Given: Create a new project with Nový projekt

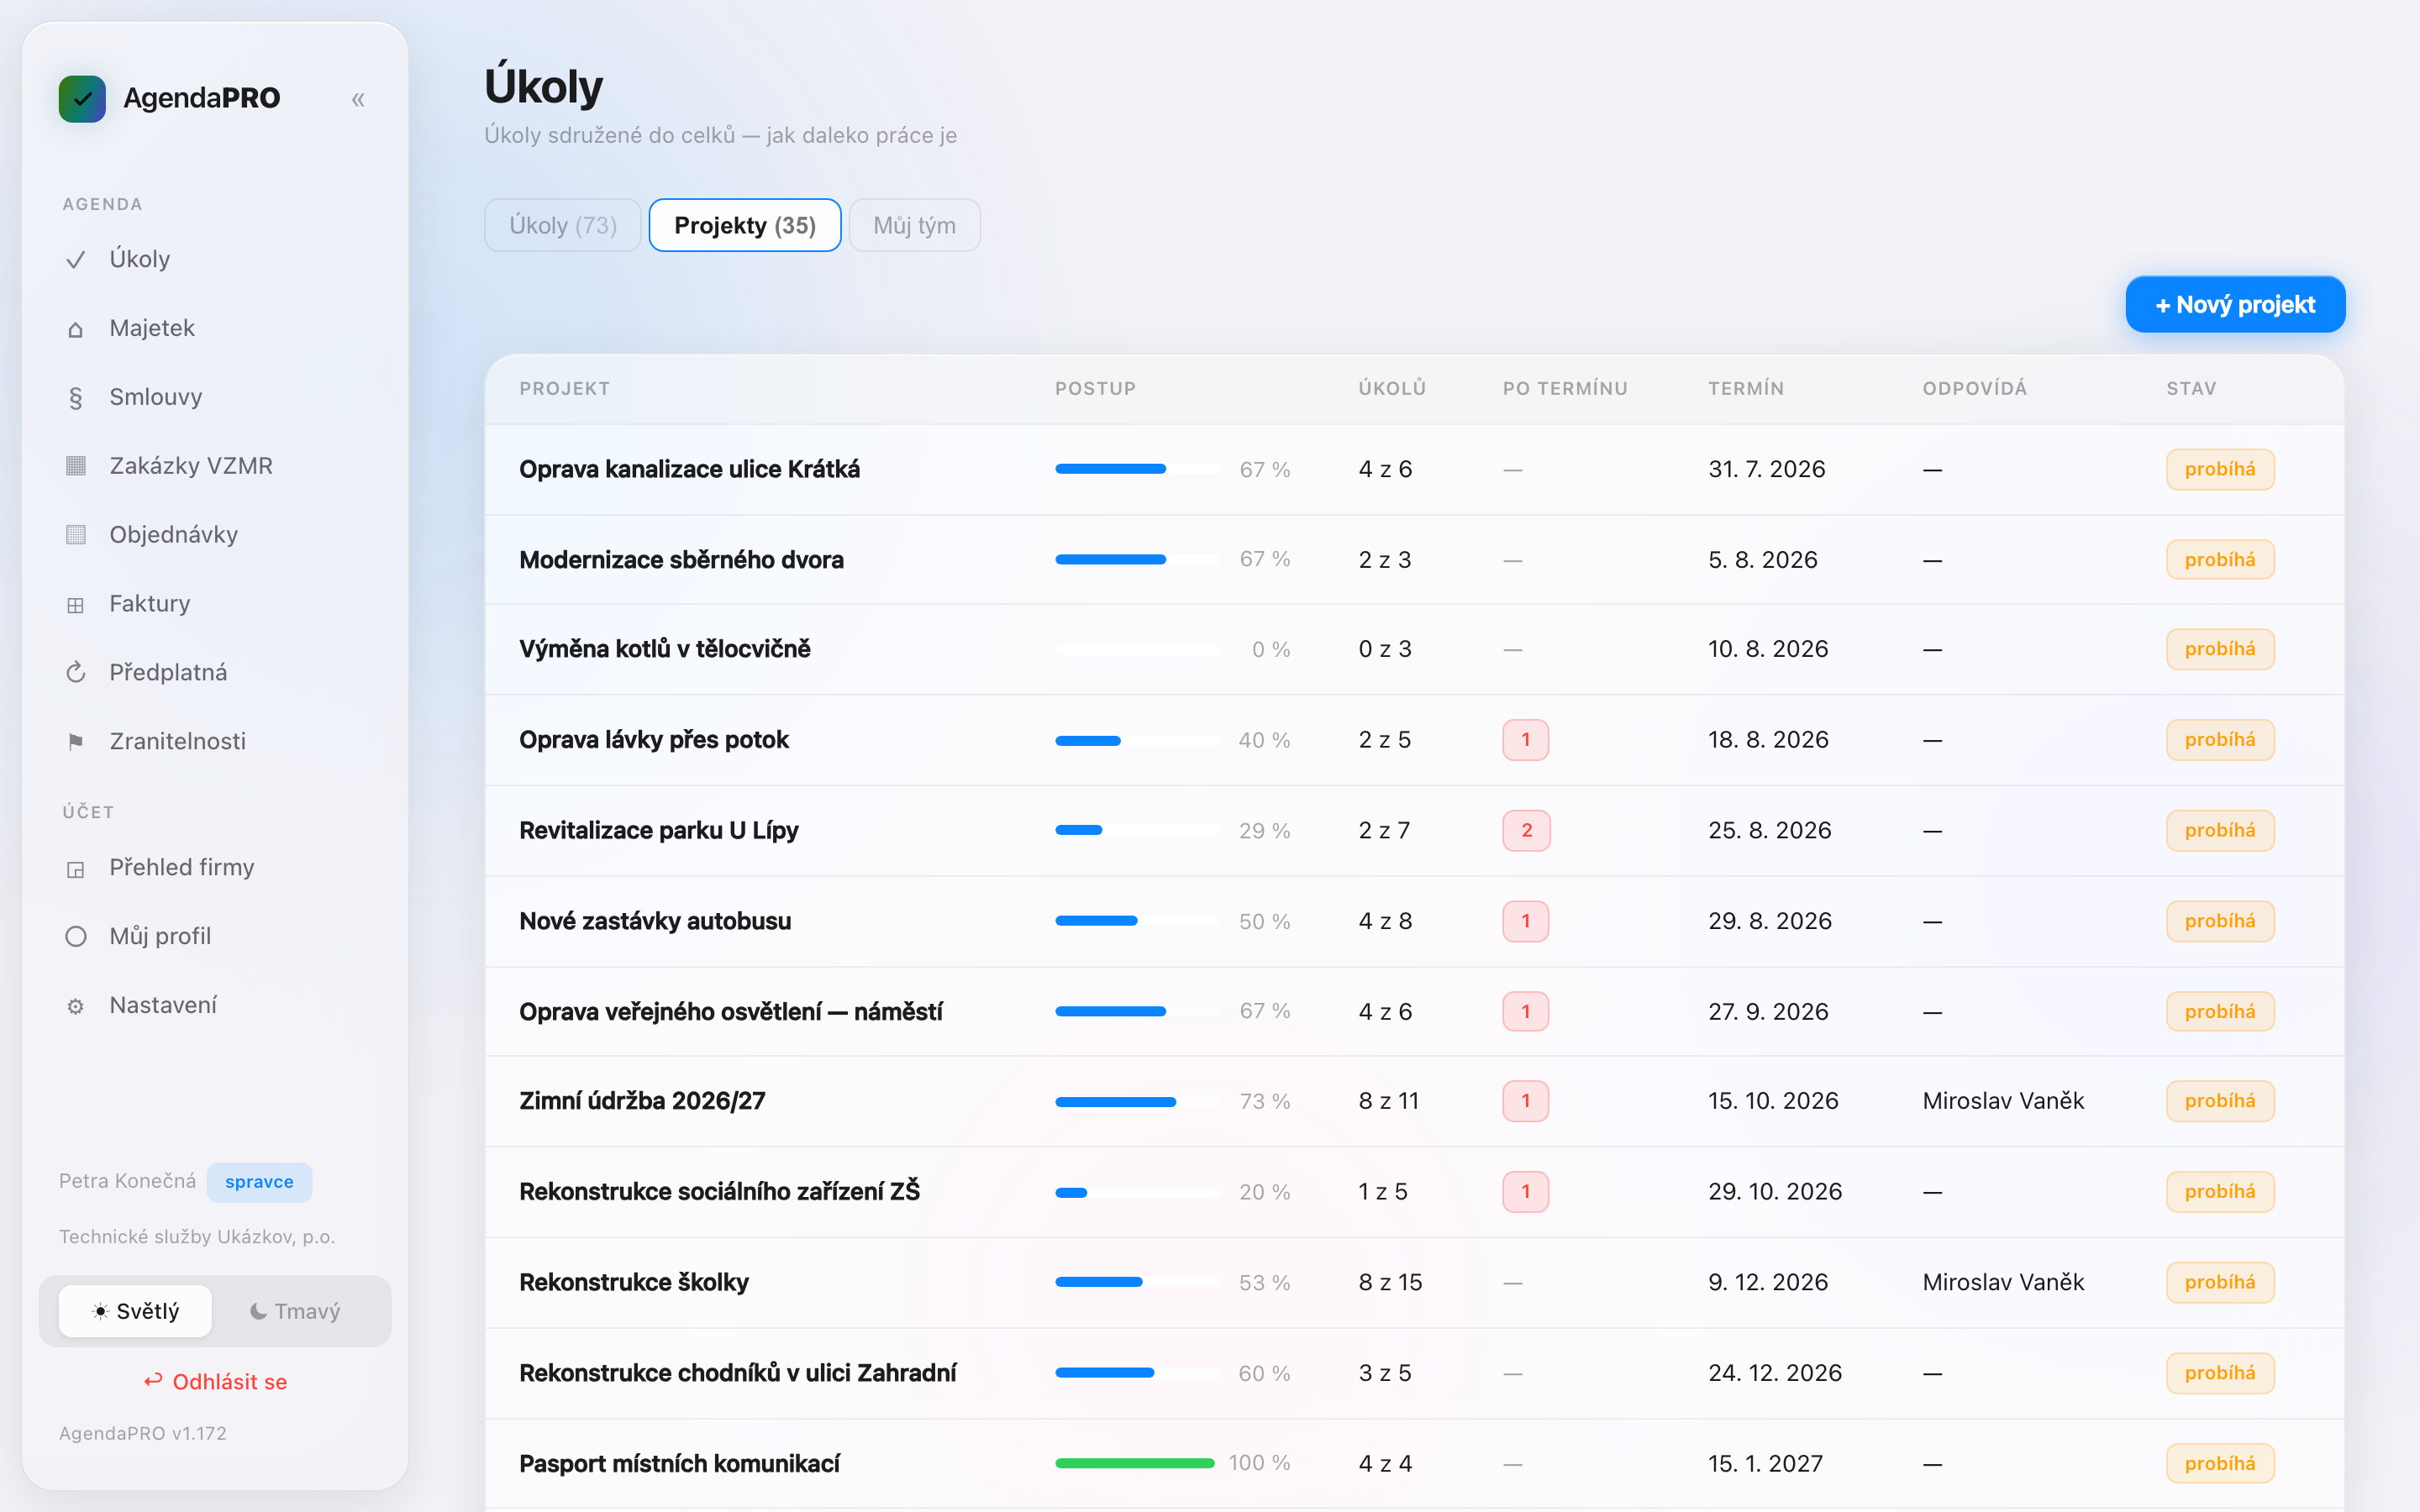Looking at the screenshot, I should click(2235, 304).
